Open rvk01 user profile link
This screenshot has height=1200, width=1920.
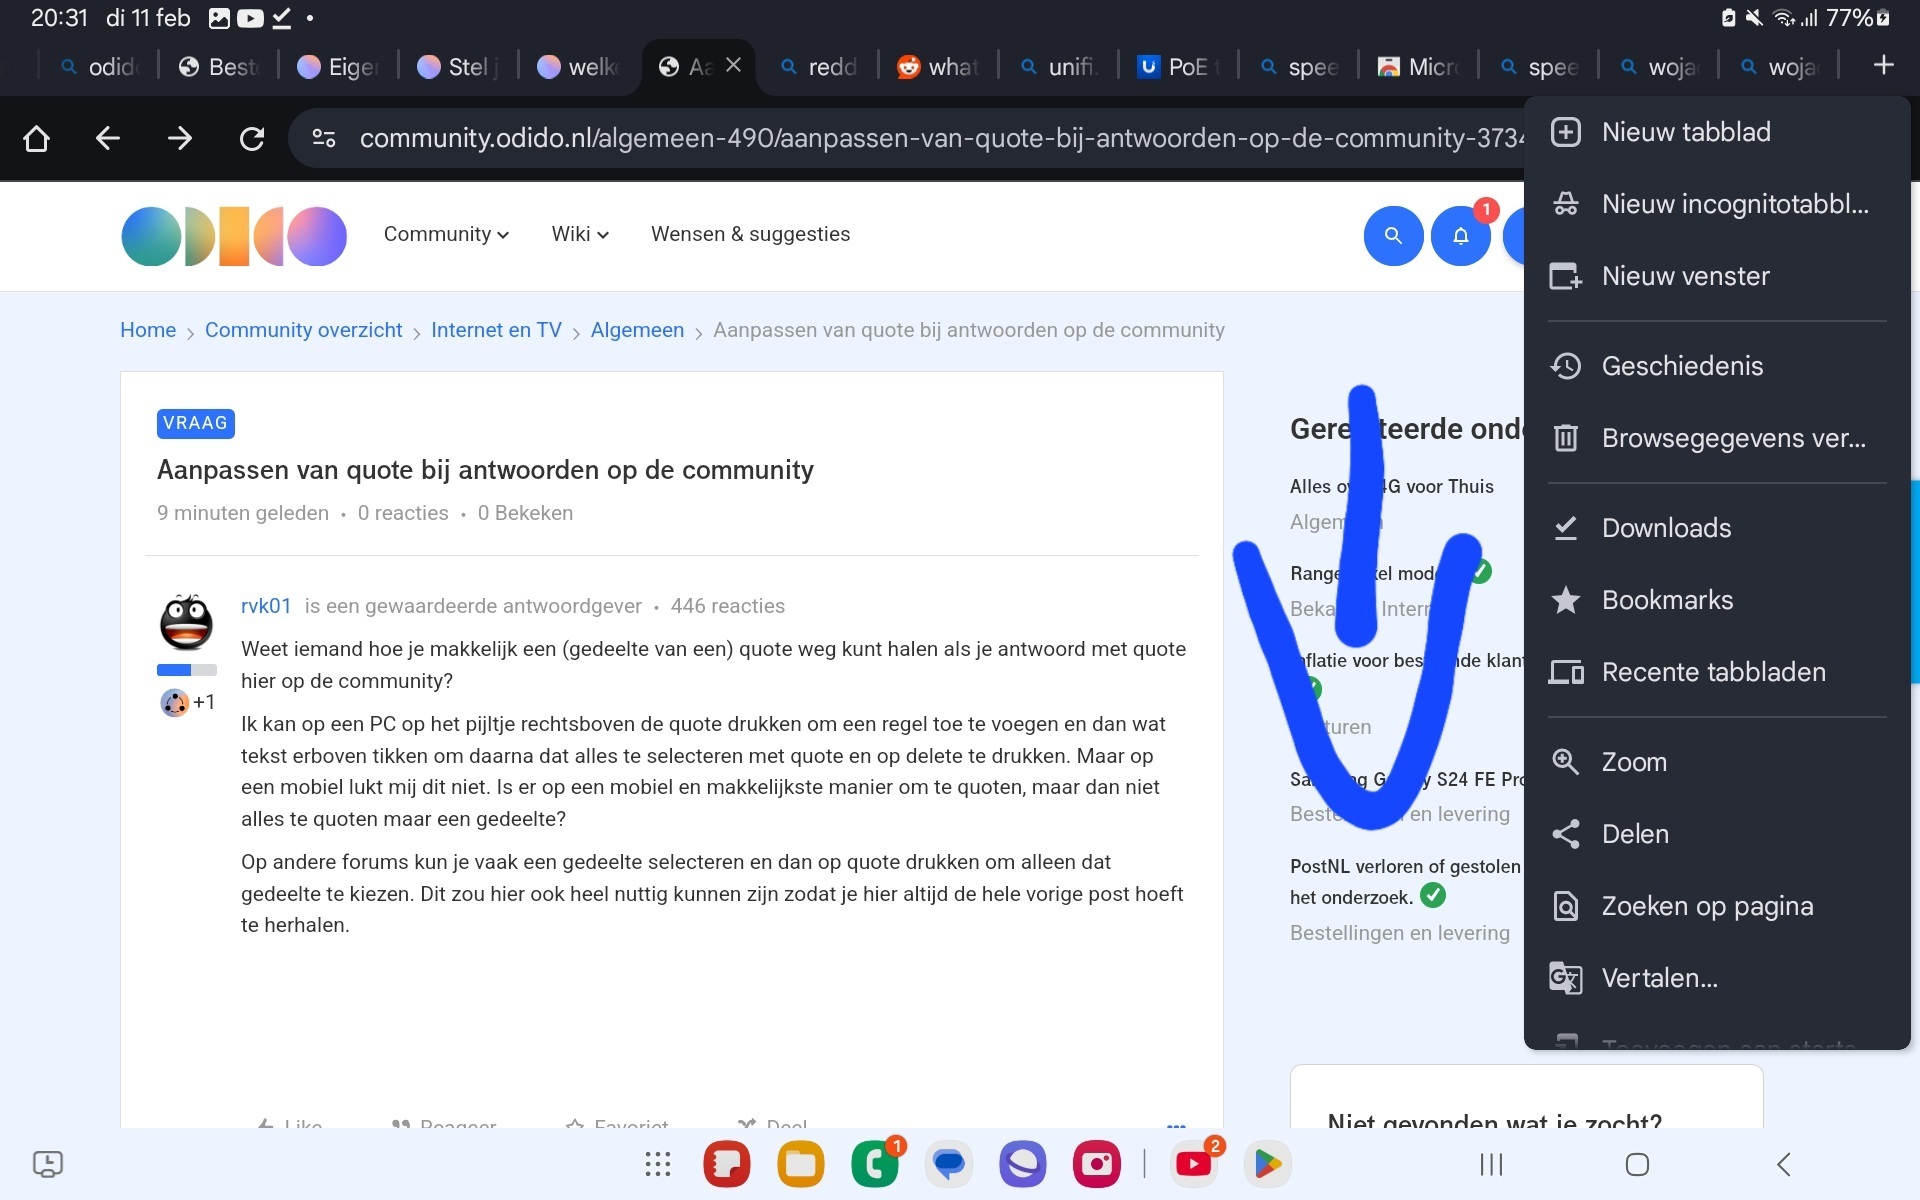pyautogui.click(x=266, y=606)
